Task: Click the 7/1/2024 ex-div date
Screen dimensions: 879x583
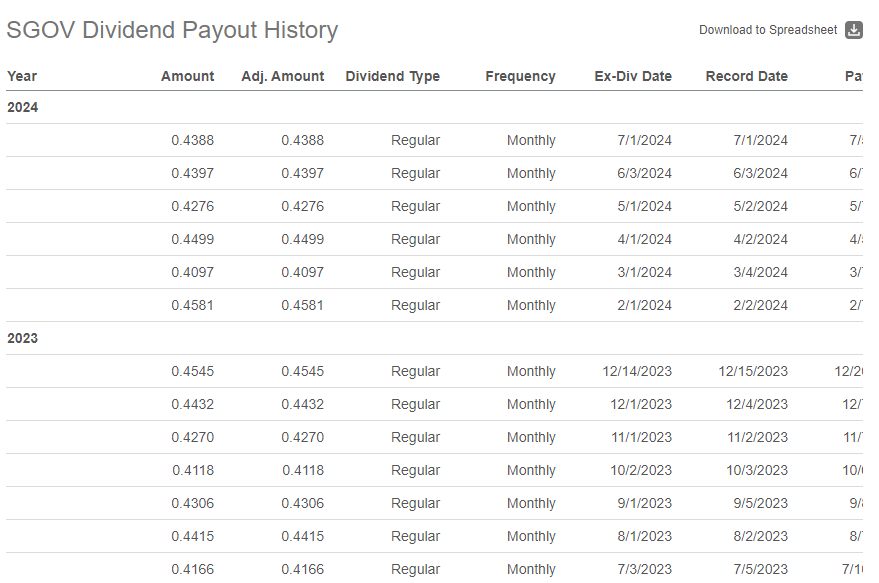Action: [644, 140]
